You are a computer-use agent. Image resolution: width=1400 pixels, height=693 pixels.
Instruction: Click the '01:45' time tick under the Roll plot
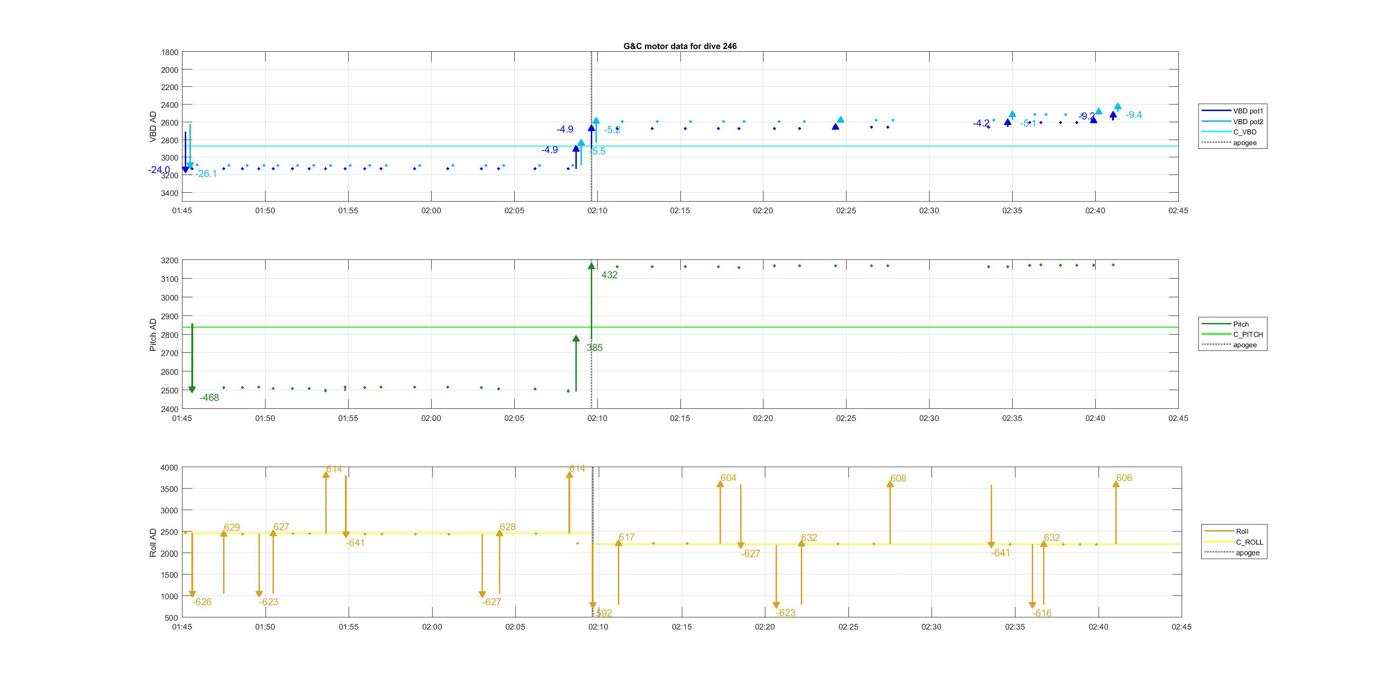(x=182, y=627)
